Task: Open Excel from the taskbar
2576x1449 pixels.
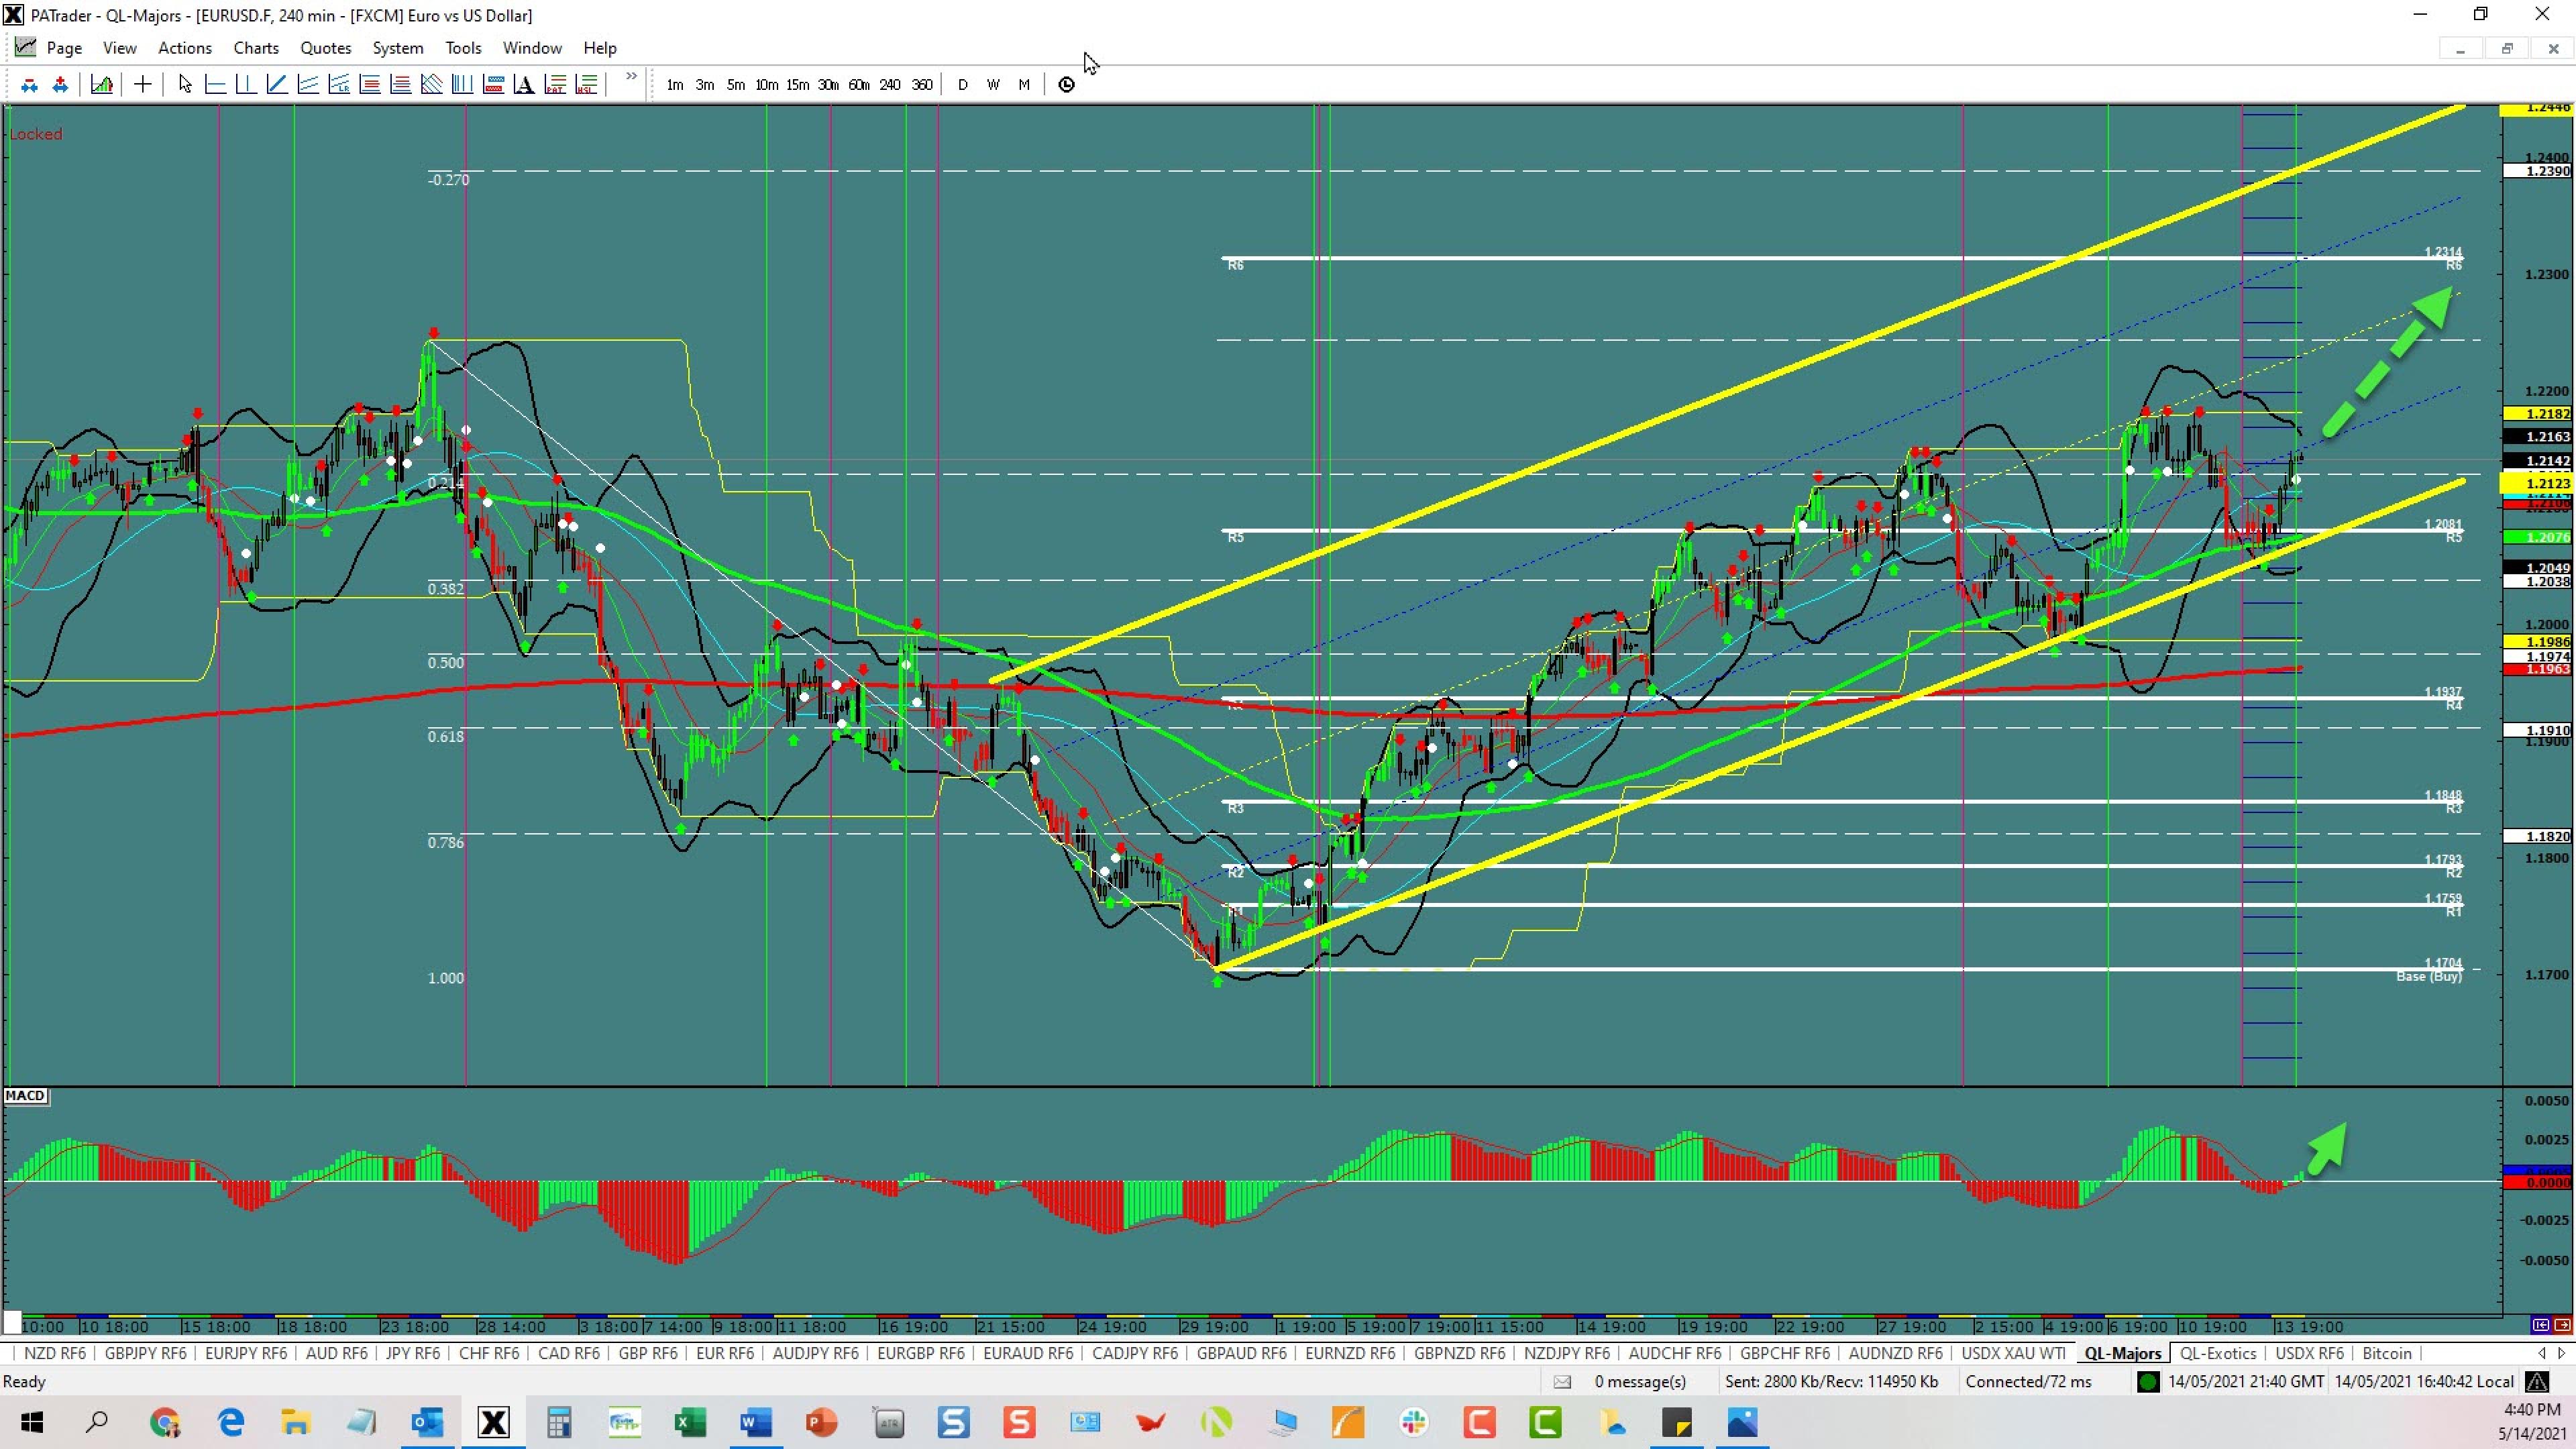Action: click(690, 1422)
